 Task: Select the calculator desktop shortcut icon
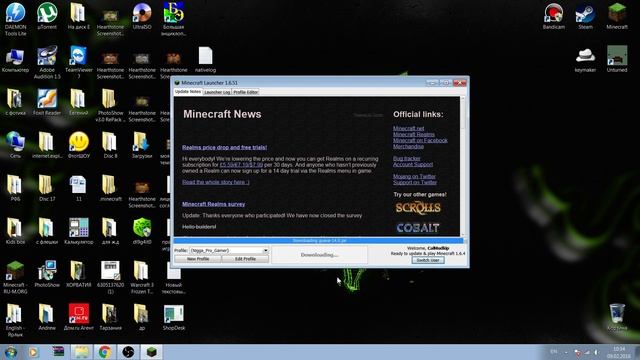pos(78,231)
